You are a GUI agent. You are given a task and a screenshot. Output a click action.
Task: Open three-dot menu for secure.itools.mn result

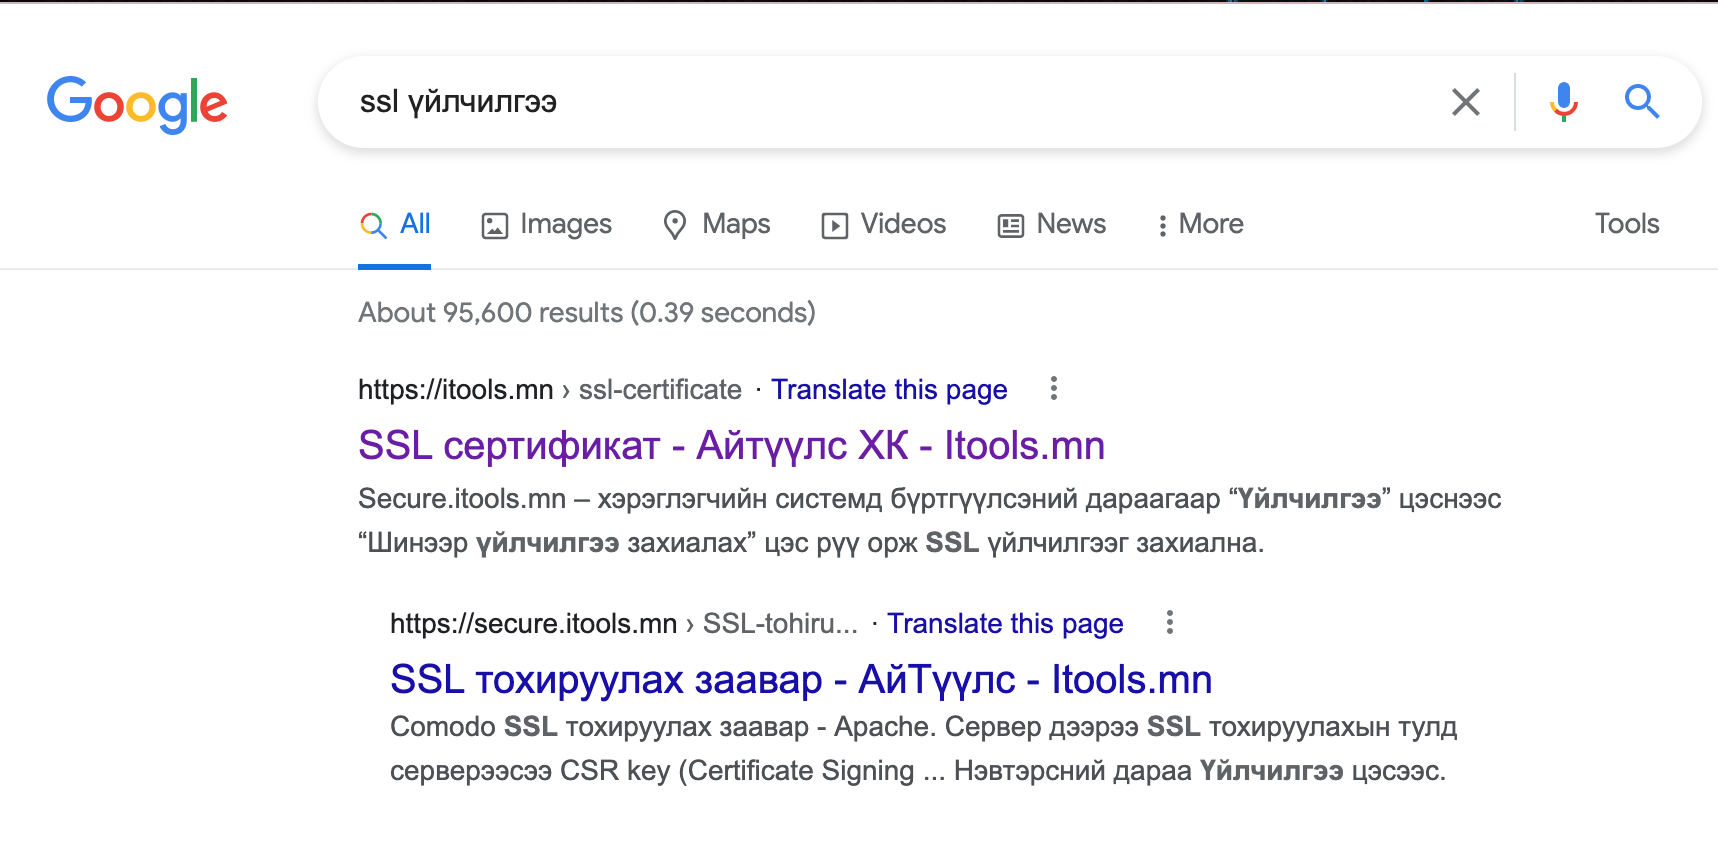(x=1169, y=622)
